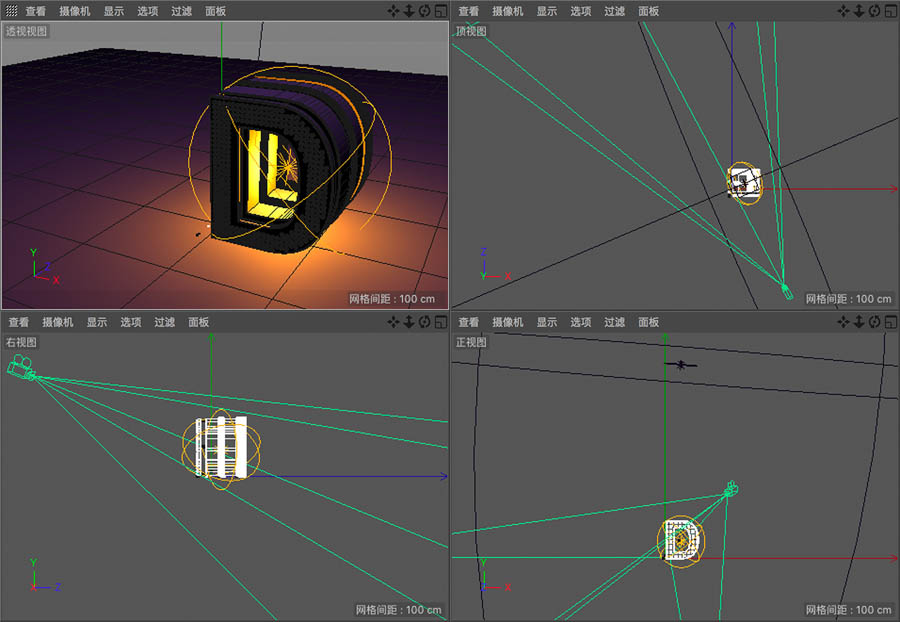This screenshot has width=900, height=622.
Task: Select the rotate view icon in top viewport
Action: tap(874, 11)
